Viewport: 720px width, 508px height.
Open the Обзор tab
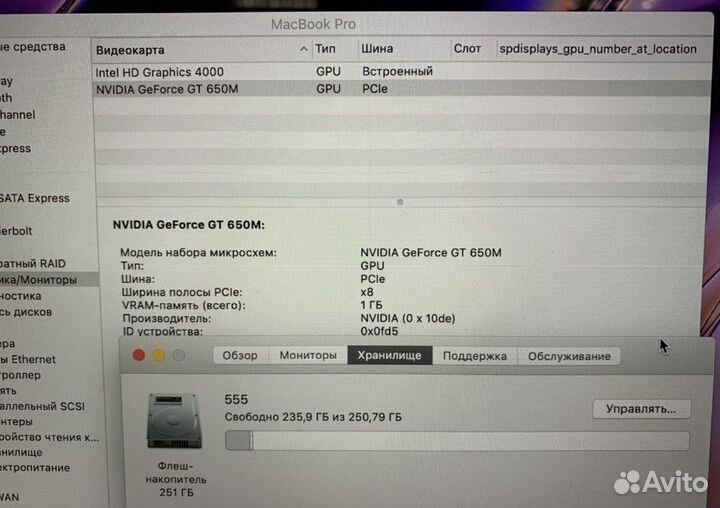point(240,356)
